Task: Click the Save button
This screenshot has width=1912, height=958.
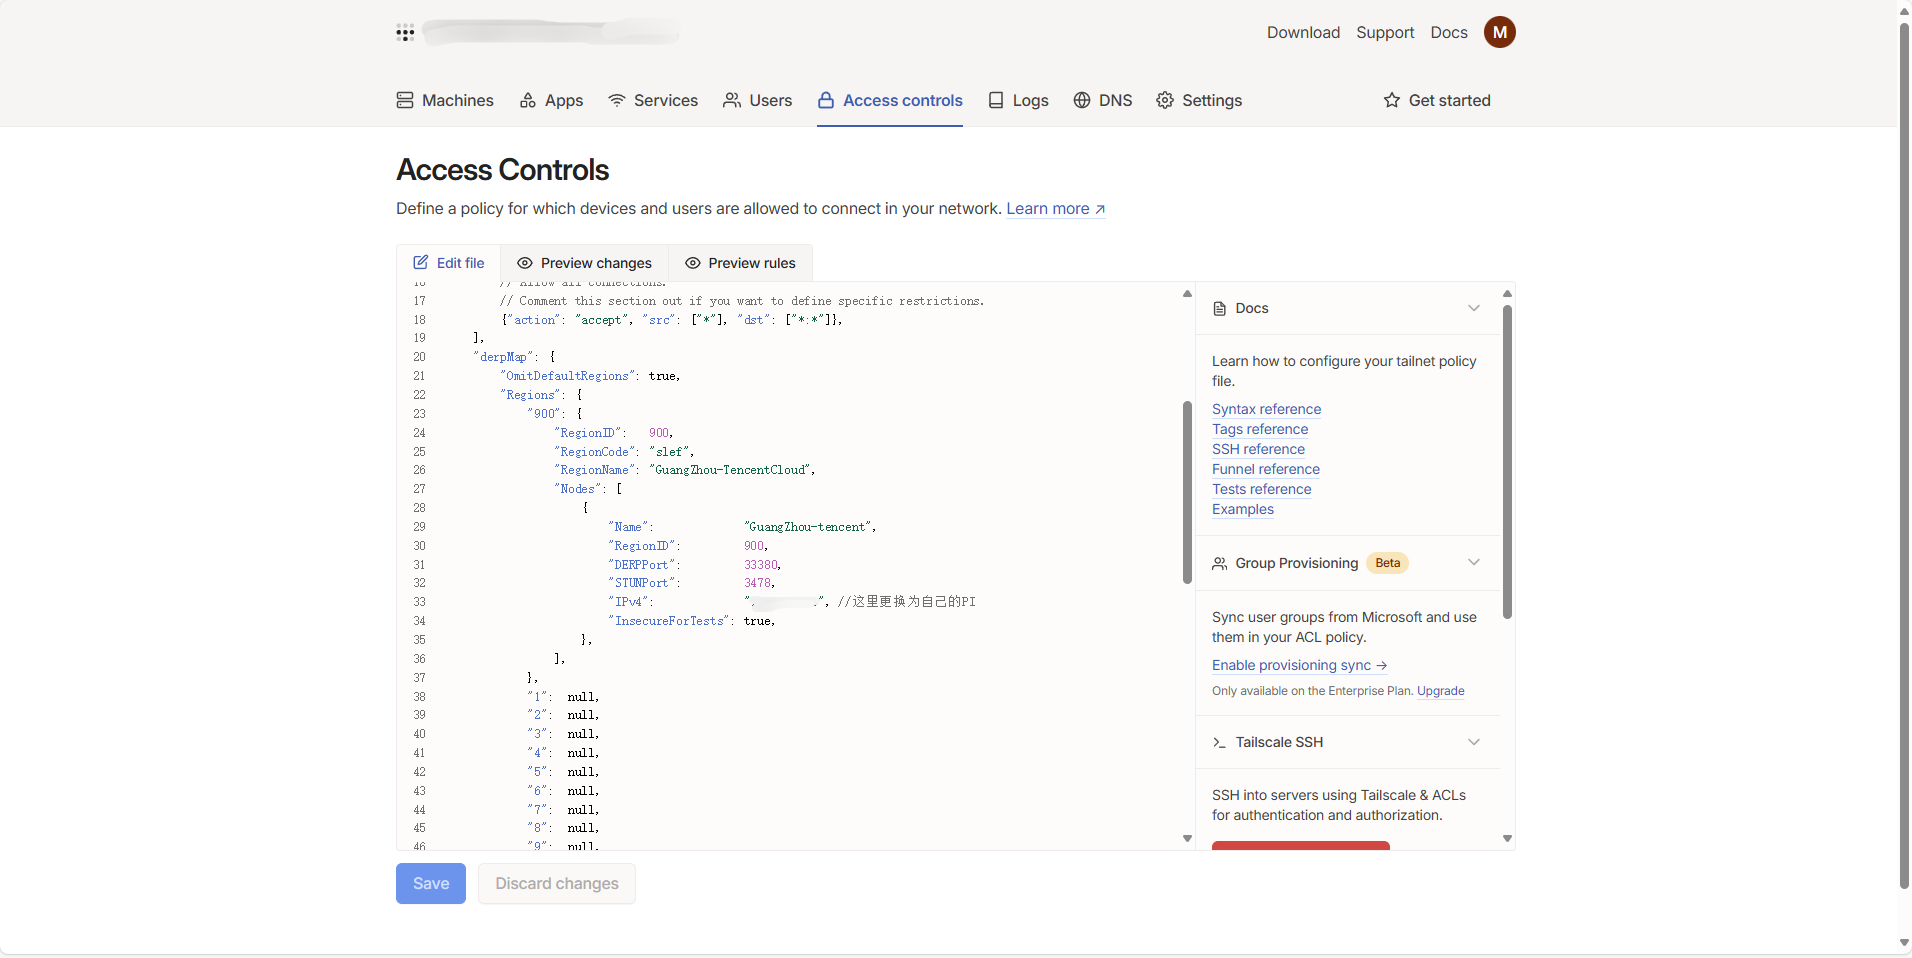Action: (x=431, y=884)
